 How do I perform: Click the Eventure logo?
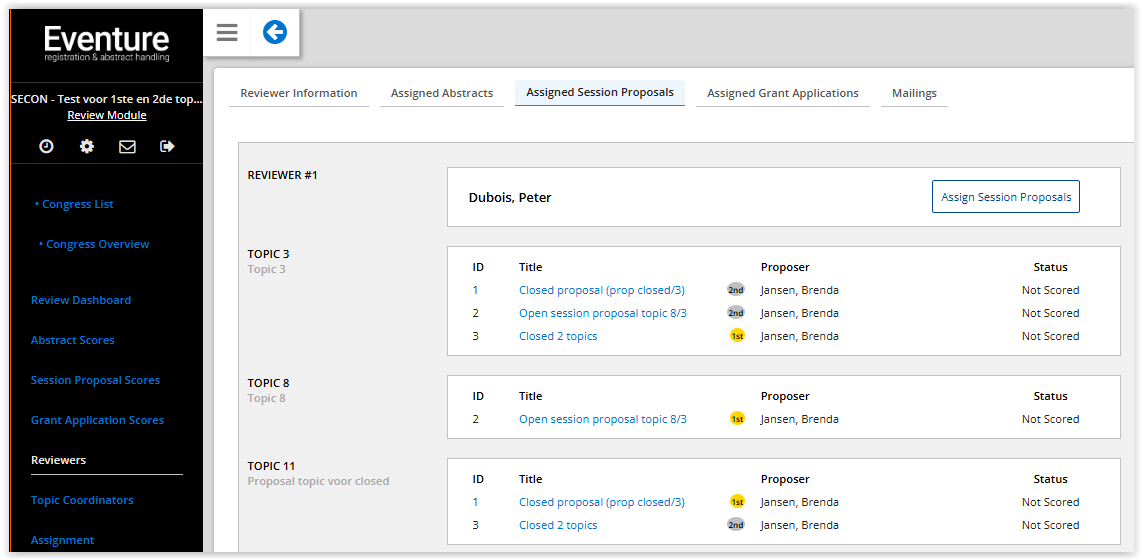click(107, 43)
